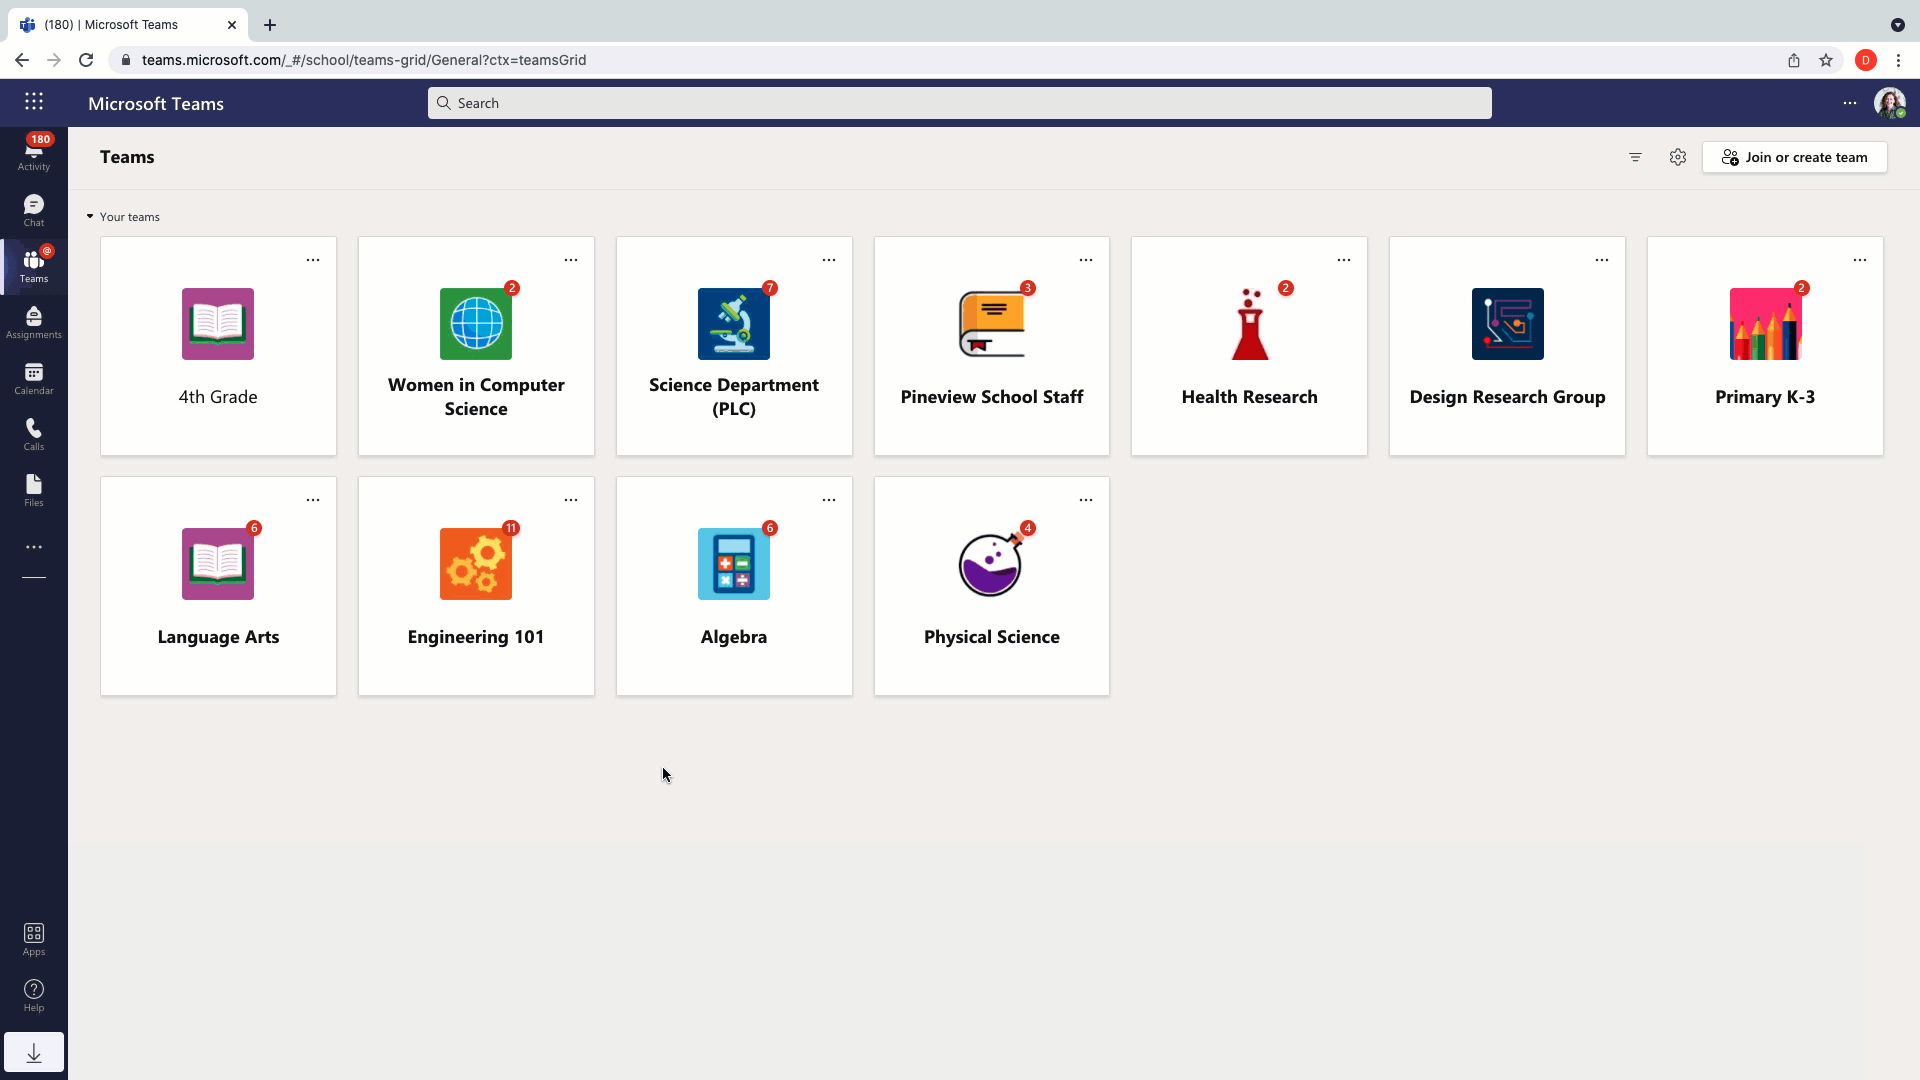The width and height of the screenshot is (1920, 1080).
Task: Open the Activity feed icon
Action: pyautogui.click(x=33, y=154)
